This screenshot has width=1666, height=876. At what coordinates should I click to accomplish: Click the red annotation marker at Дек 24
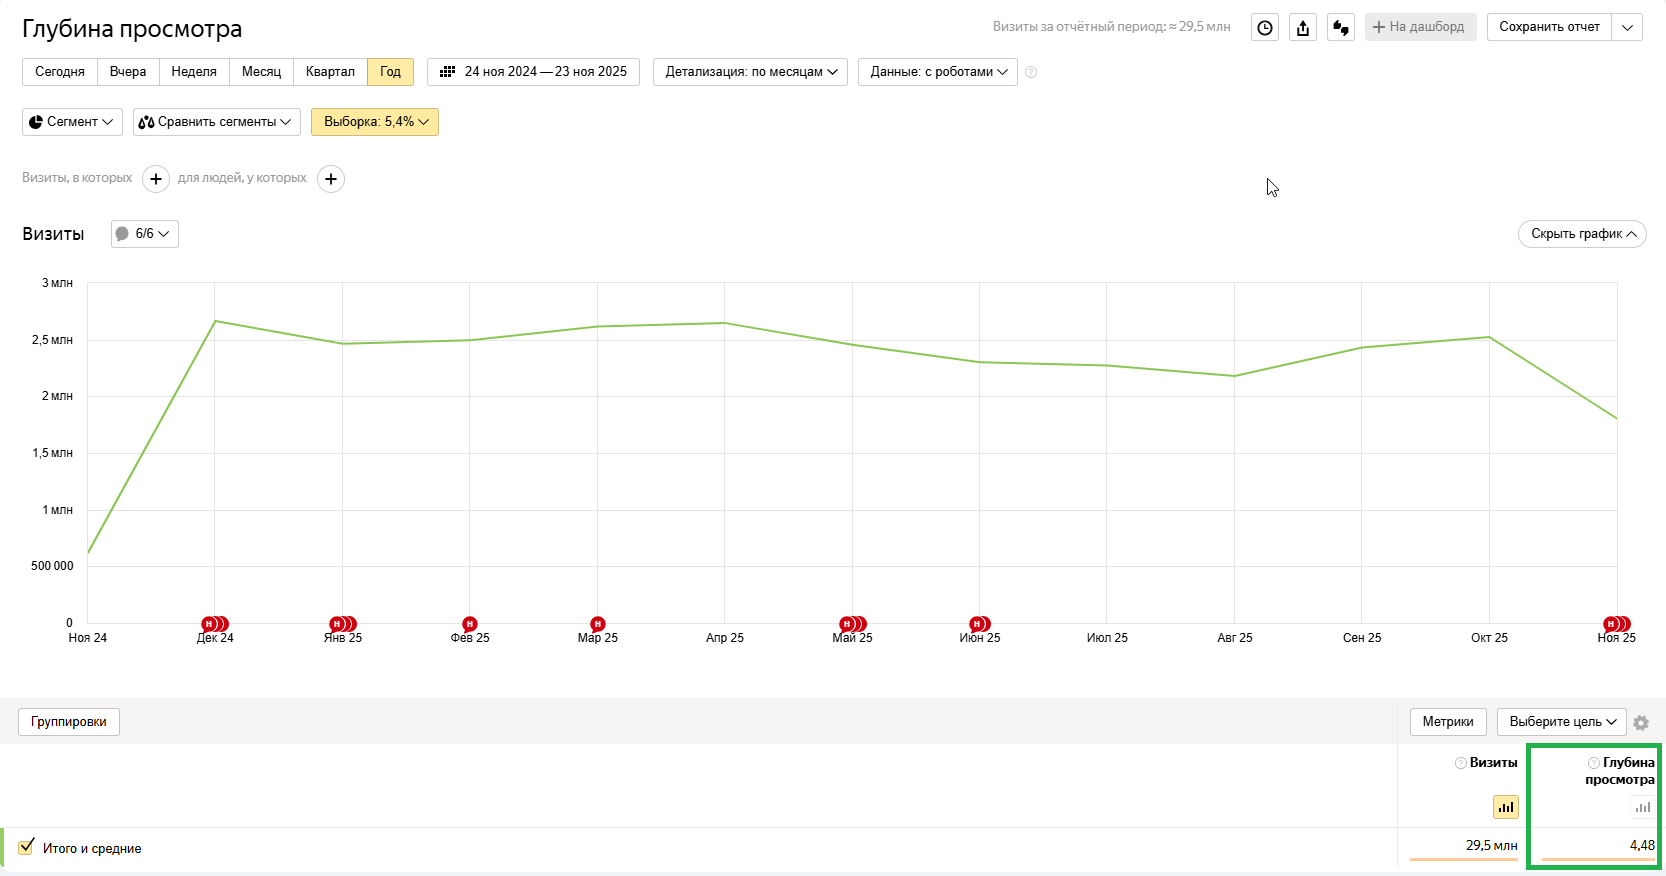pos(214,624)
